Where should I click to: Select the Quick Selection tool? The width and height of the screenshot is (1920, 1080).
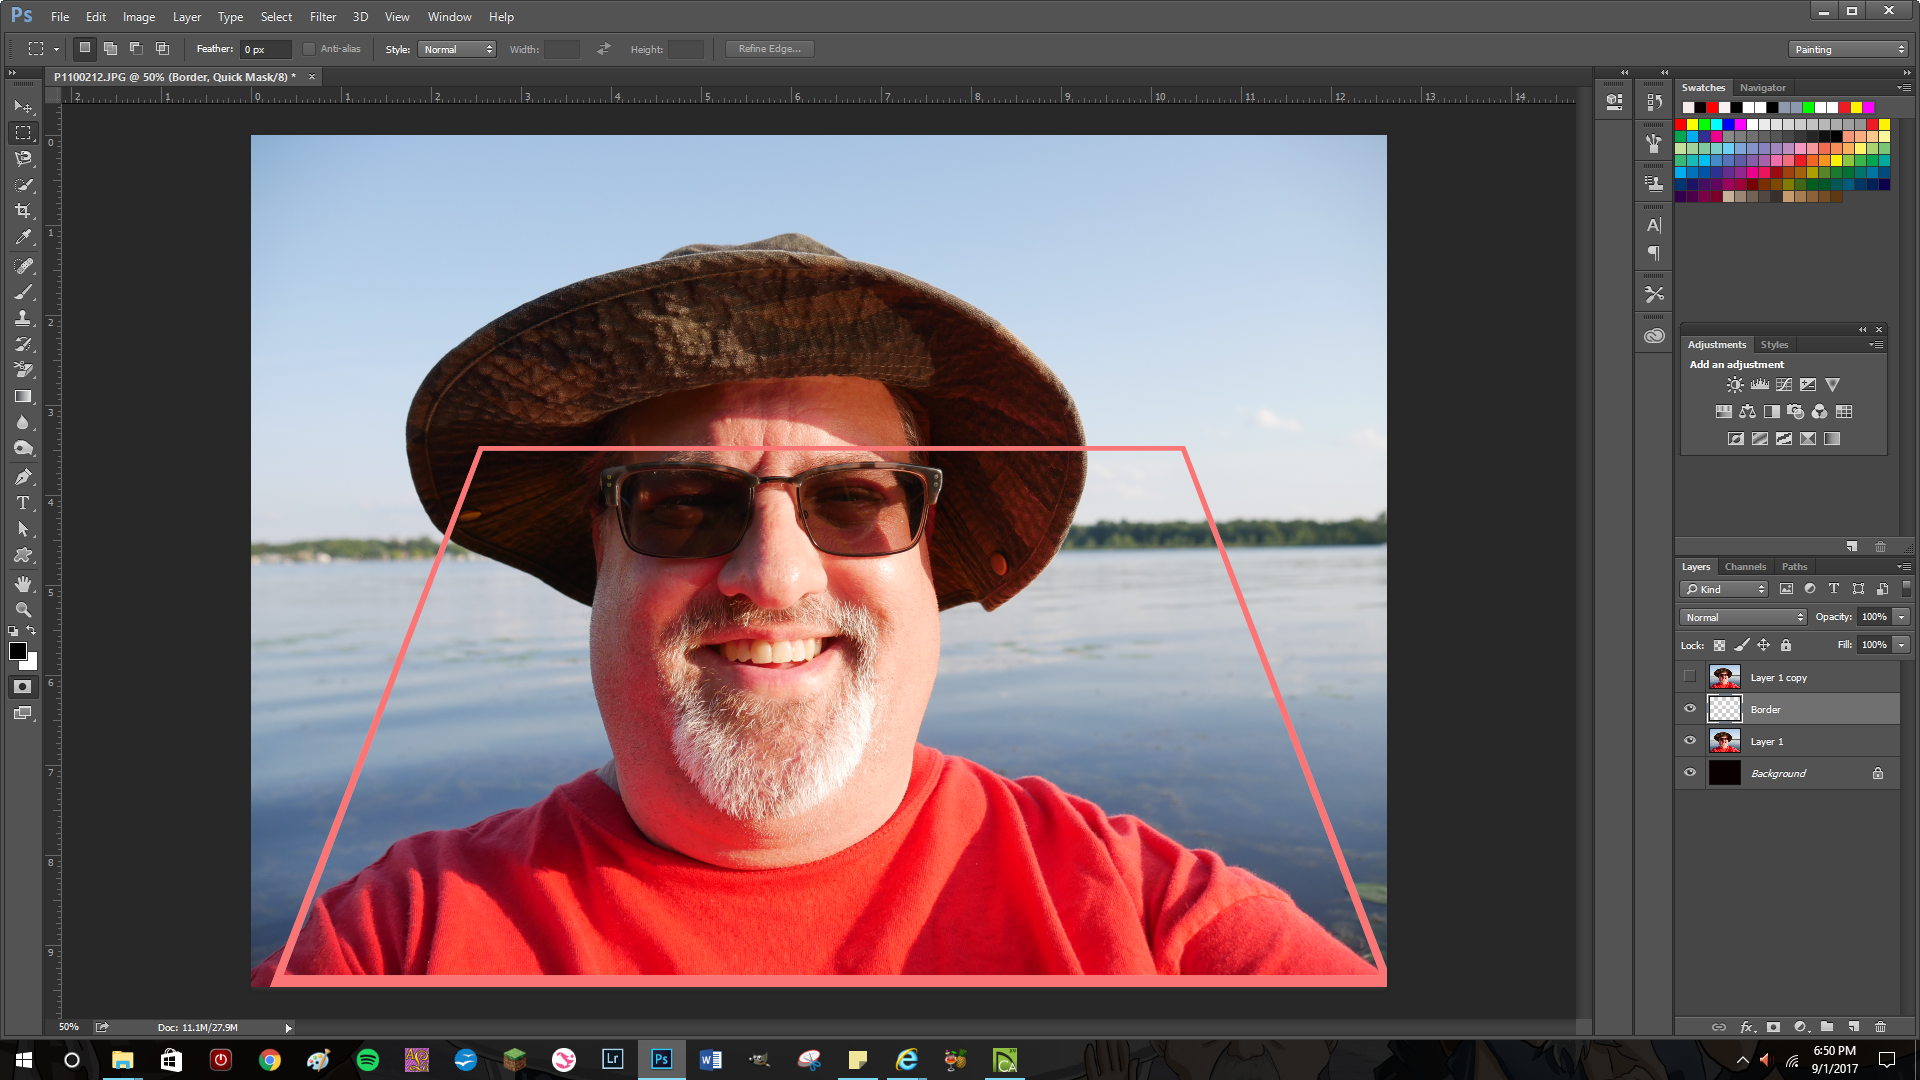(23, 185)
